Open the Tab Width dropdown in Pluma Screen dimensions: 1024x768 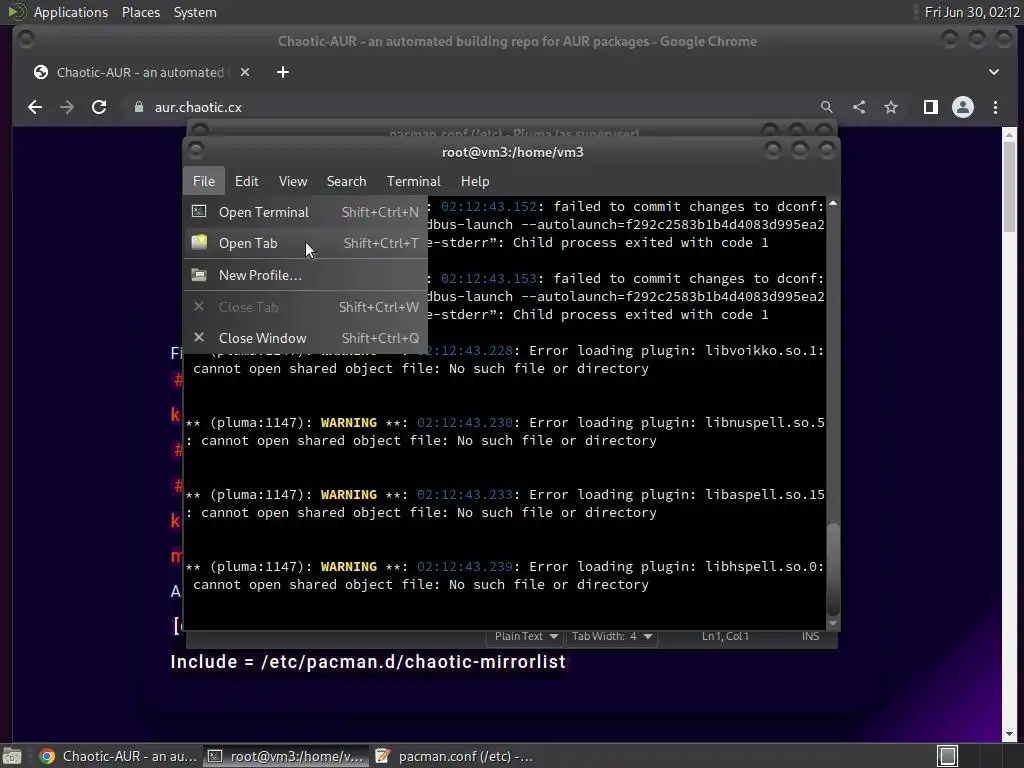(612, 636)
